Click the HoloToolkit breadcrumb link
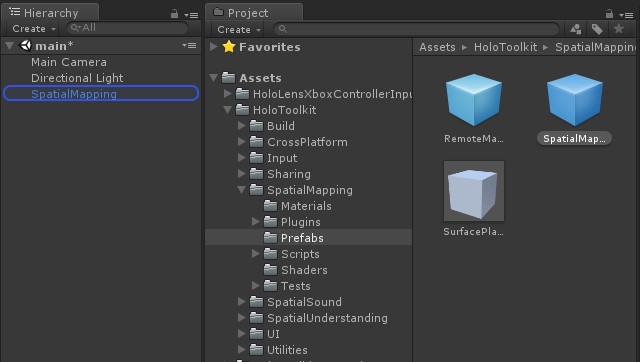The height and width of the screenshot is (362, 640). point(505,47)
